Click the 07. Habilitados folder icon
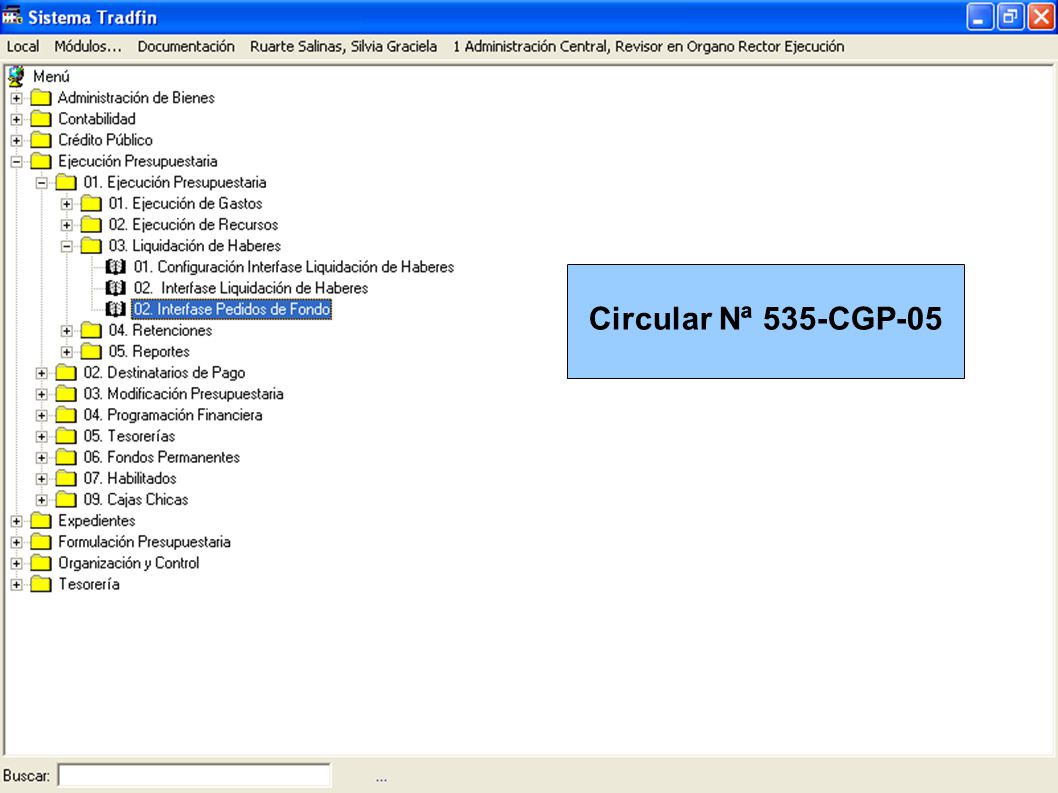 pyautogui.click(x=66, y=478)
